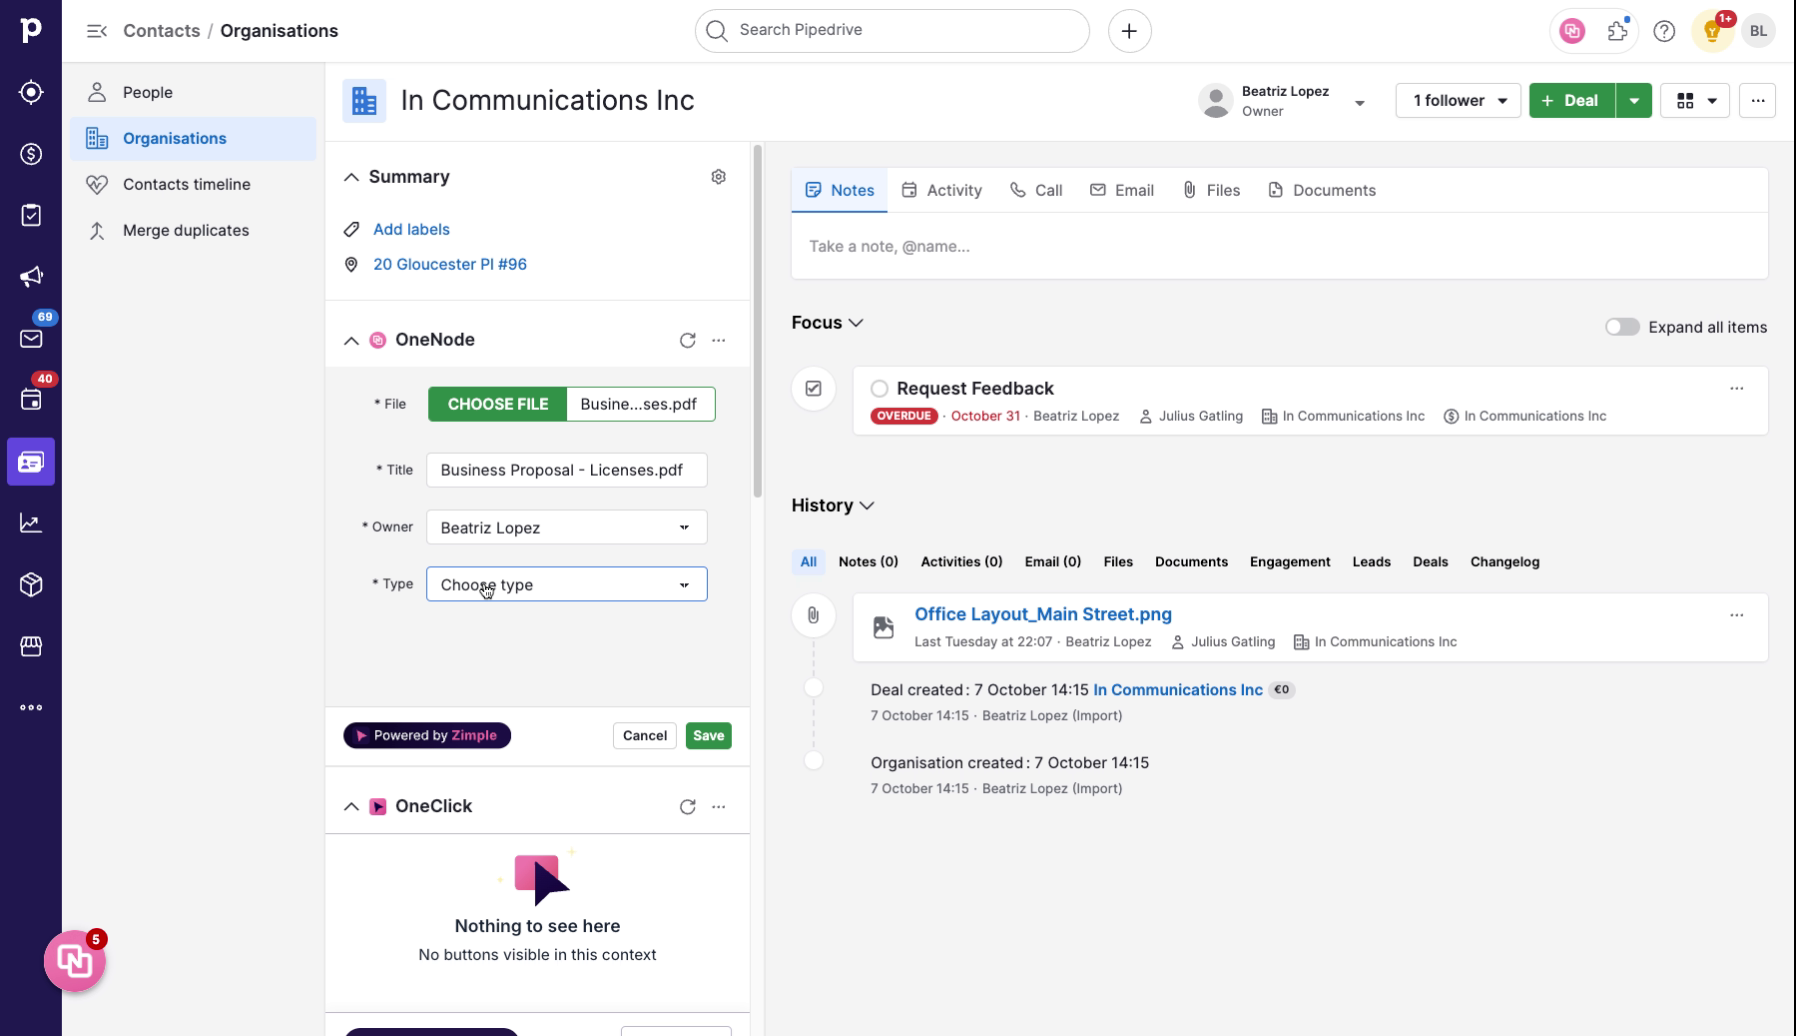Open Leads from the target sidebar icon
The height and width of the screenshot is (1036, 1796).
click(x=31, y=92)
